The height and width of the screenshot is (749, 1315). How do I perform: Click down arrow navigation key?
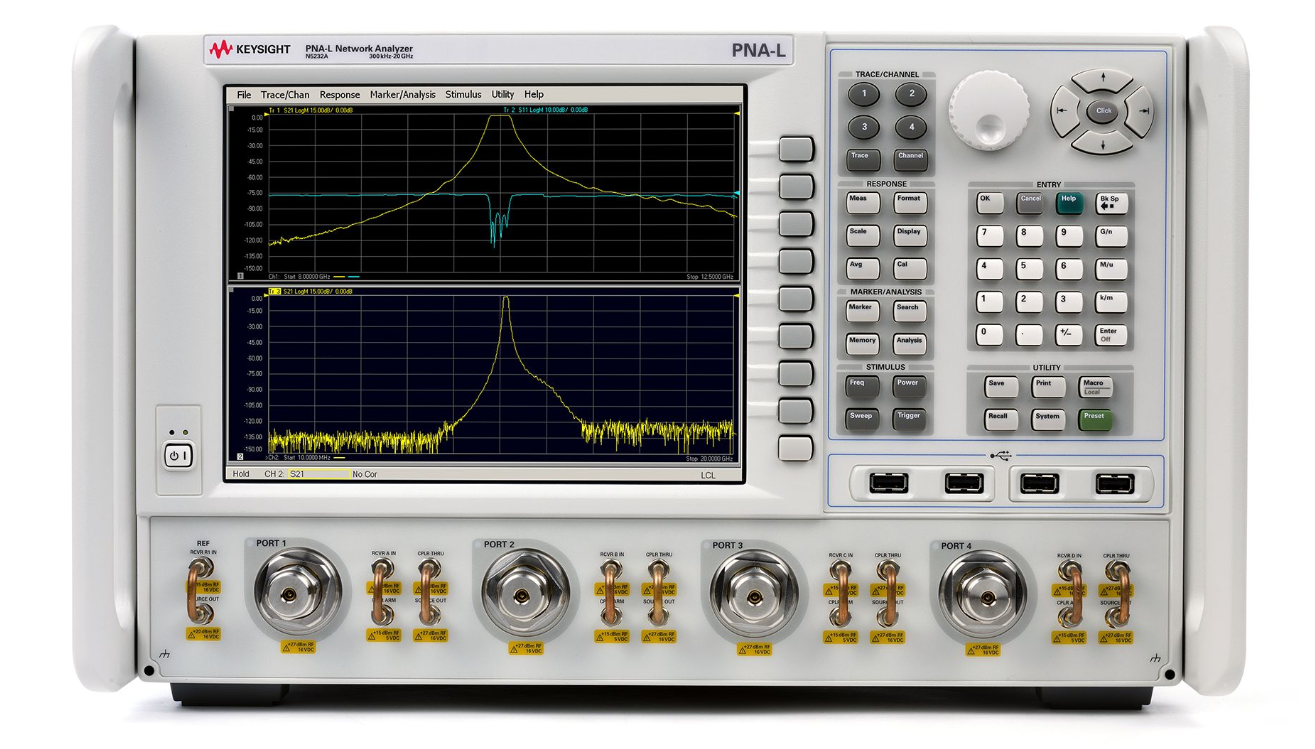click(1102, 144)
